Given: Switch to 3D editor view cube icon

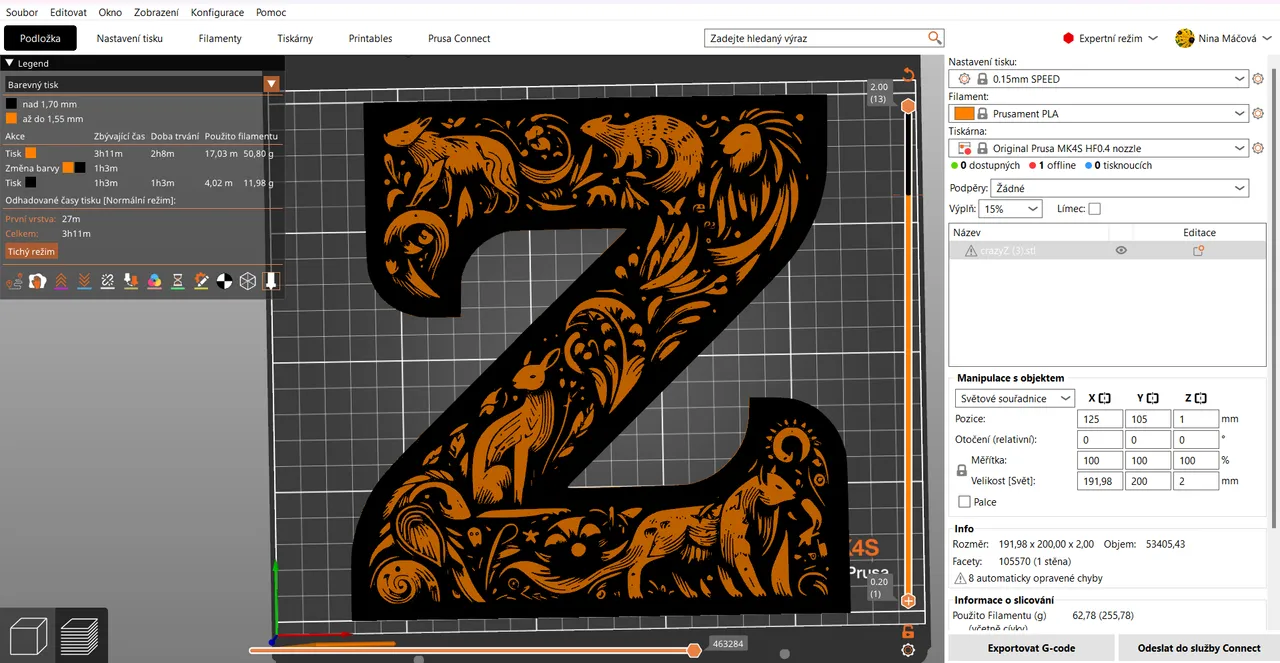Looking at the screenshot, I should click(27, 636).
